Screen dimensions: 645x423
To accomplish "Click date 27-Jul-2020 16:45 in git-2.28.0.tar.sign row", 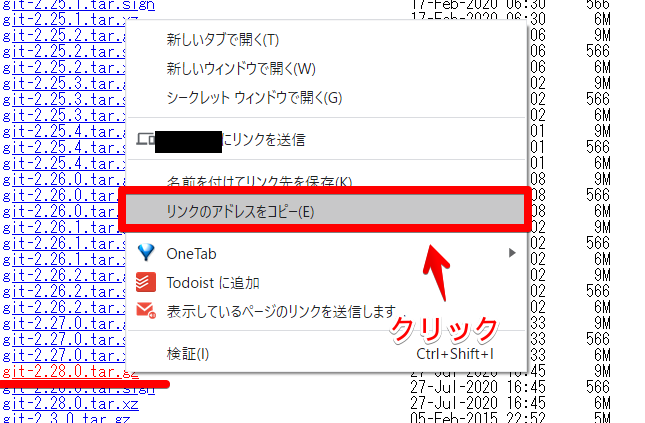I will coord(478,387).
